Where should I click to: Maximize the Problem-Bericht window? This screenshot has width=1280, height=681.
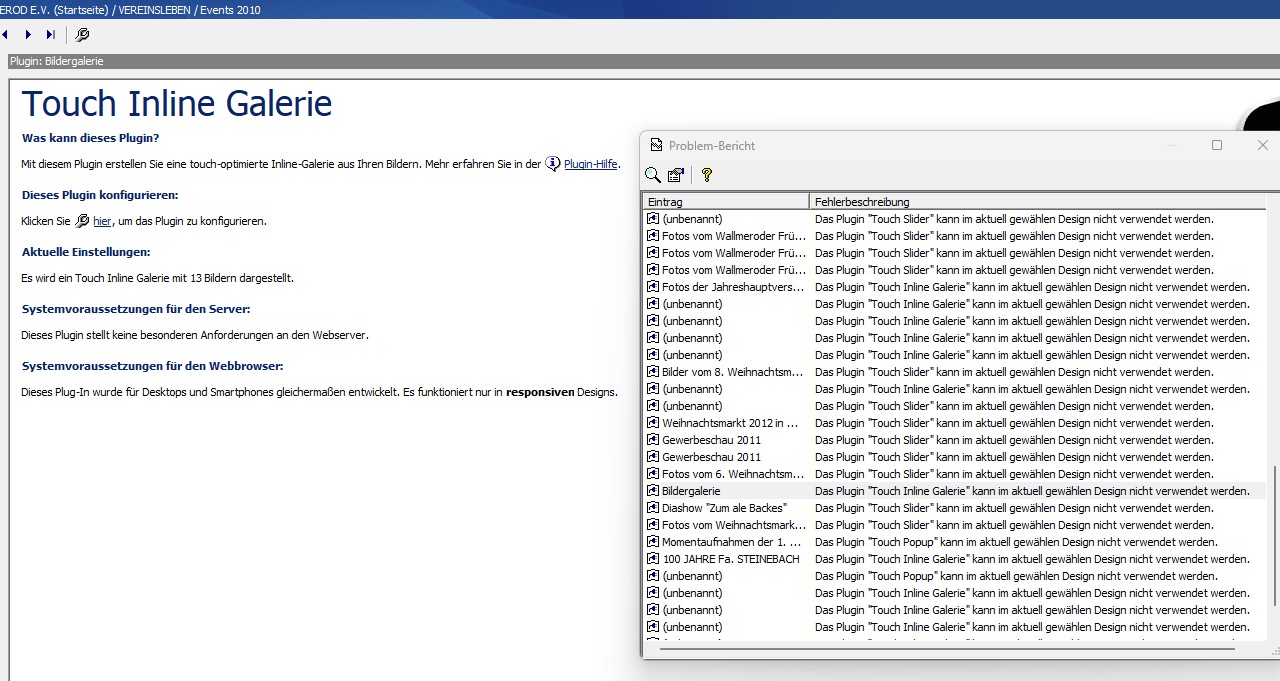click(1217, 145)
